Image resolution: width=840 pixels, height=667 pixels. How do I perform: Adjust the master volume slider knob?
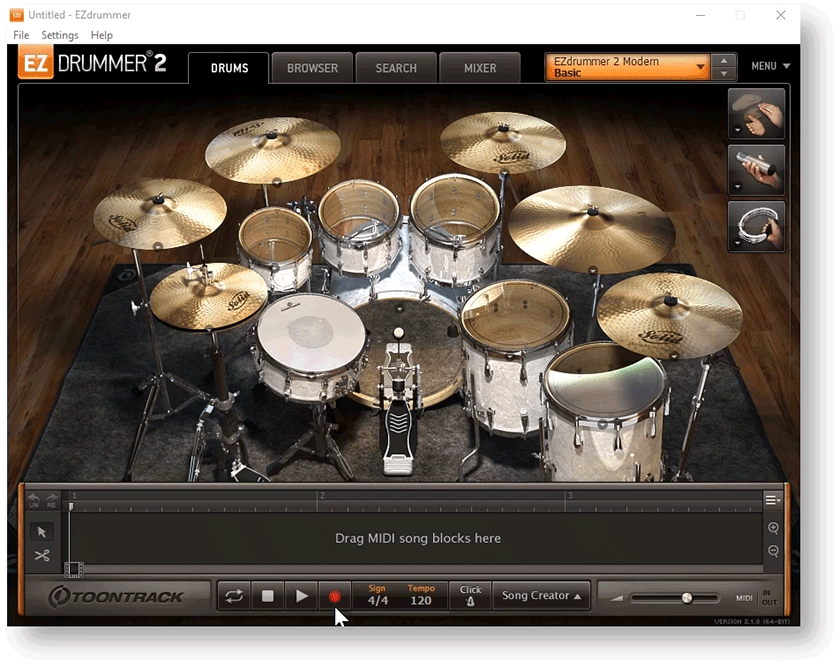[687, 597]
